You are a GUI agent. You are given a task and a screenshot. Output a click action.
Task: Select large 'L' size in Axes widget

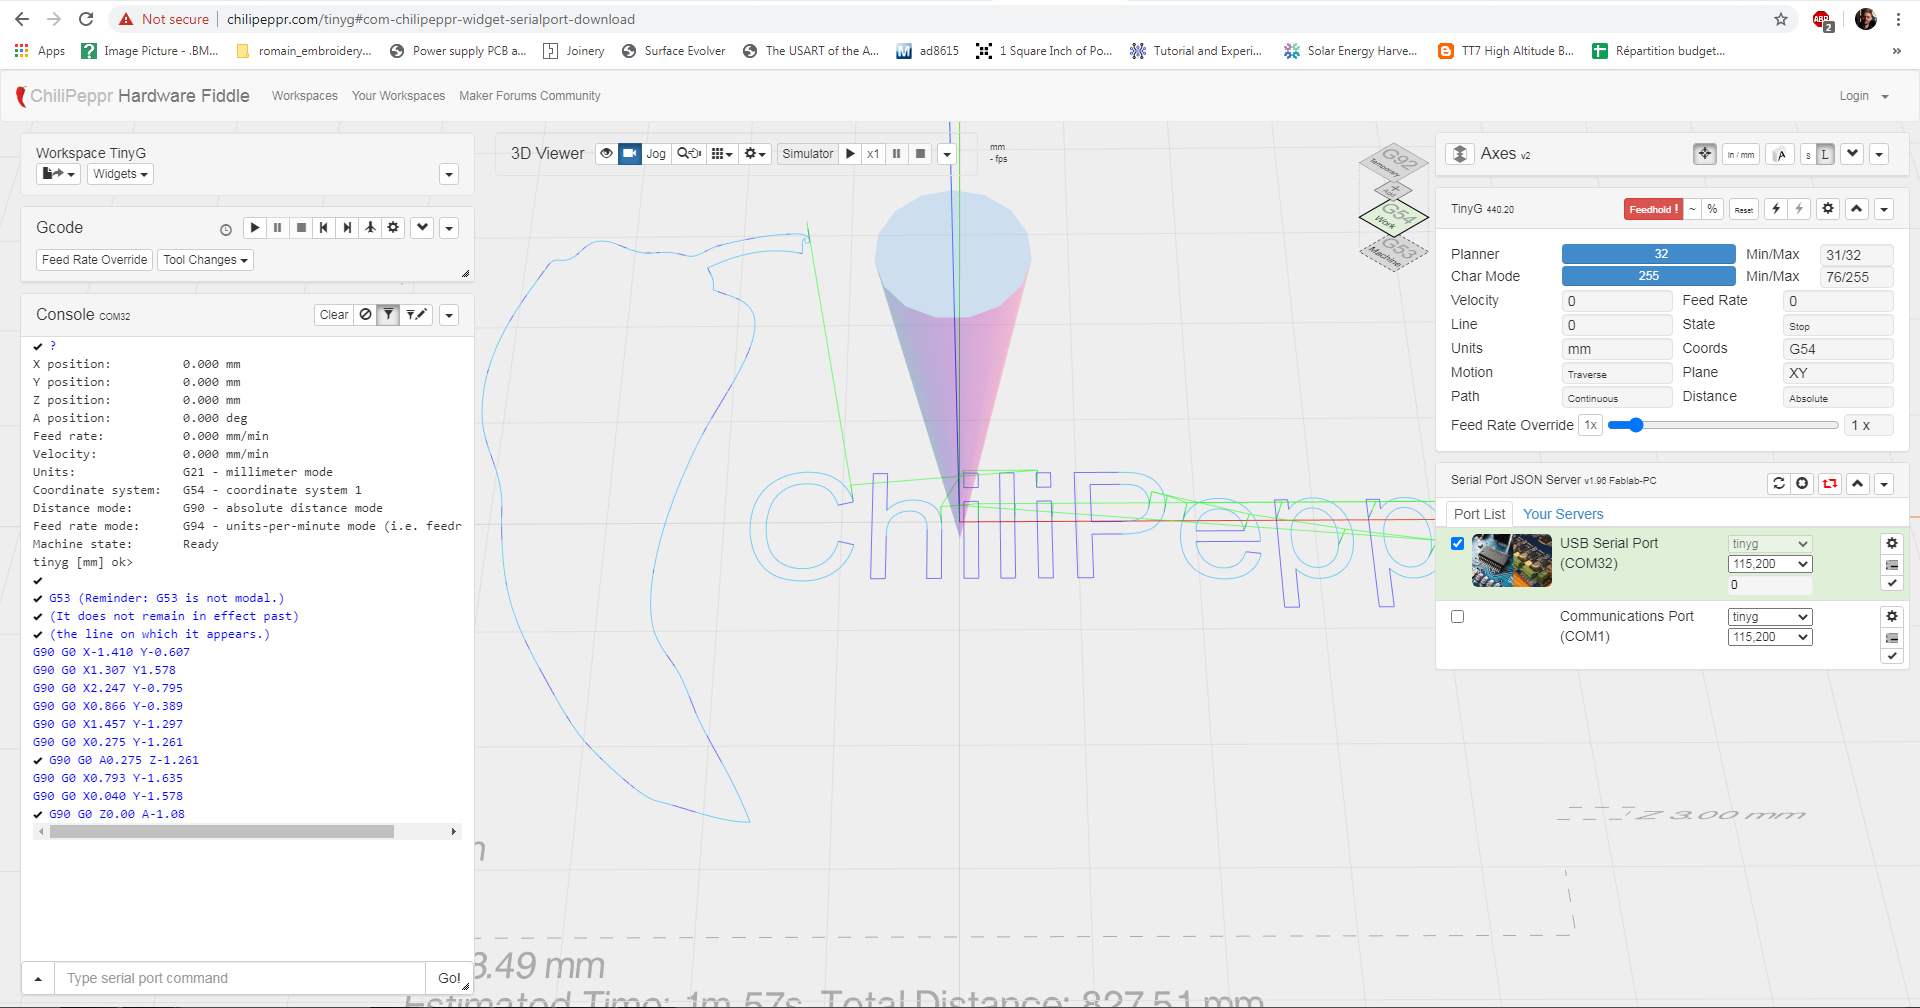1826,154
